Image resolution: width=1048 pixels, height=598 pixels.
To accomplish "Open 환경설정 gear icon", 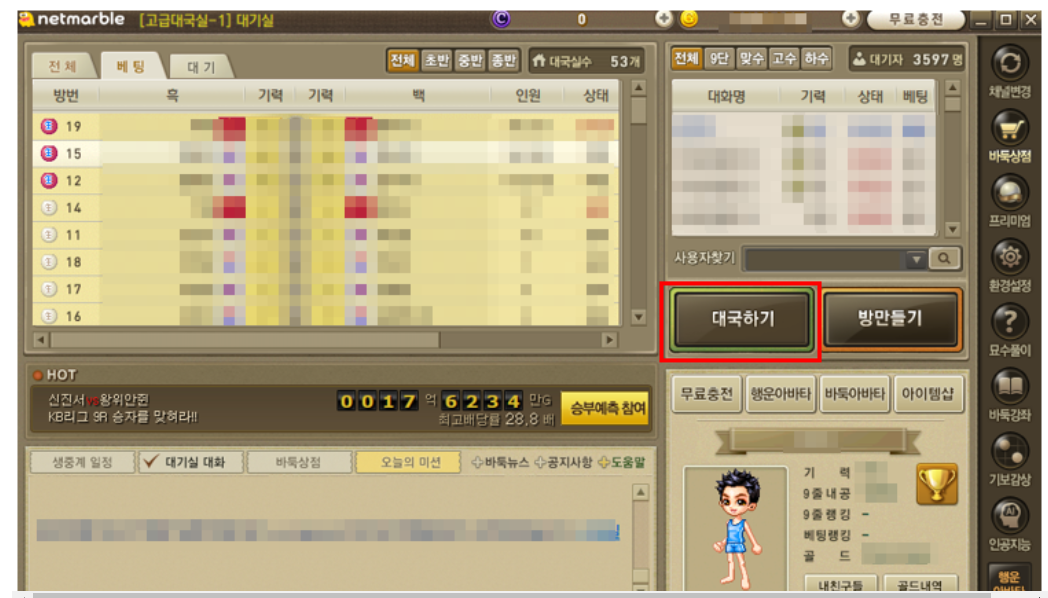I will coord(1009,257).
